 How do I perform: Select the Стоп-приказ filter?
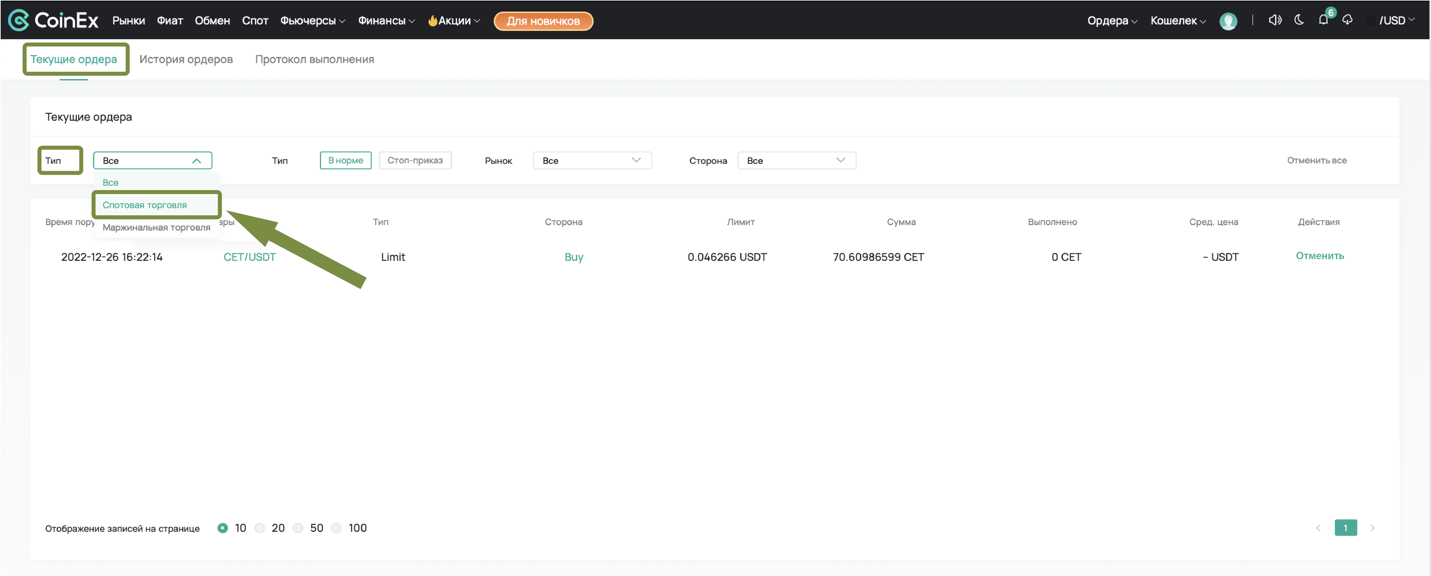point(415,160)
